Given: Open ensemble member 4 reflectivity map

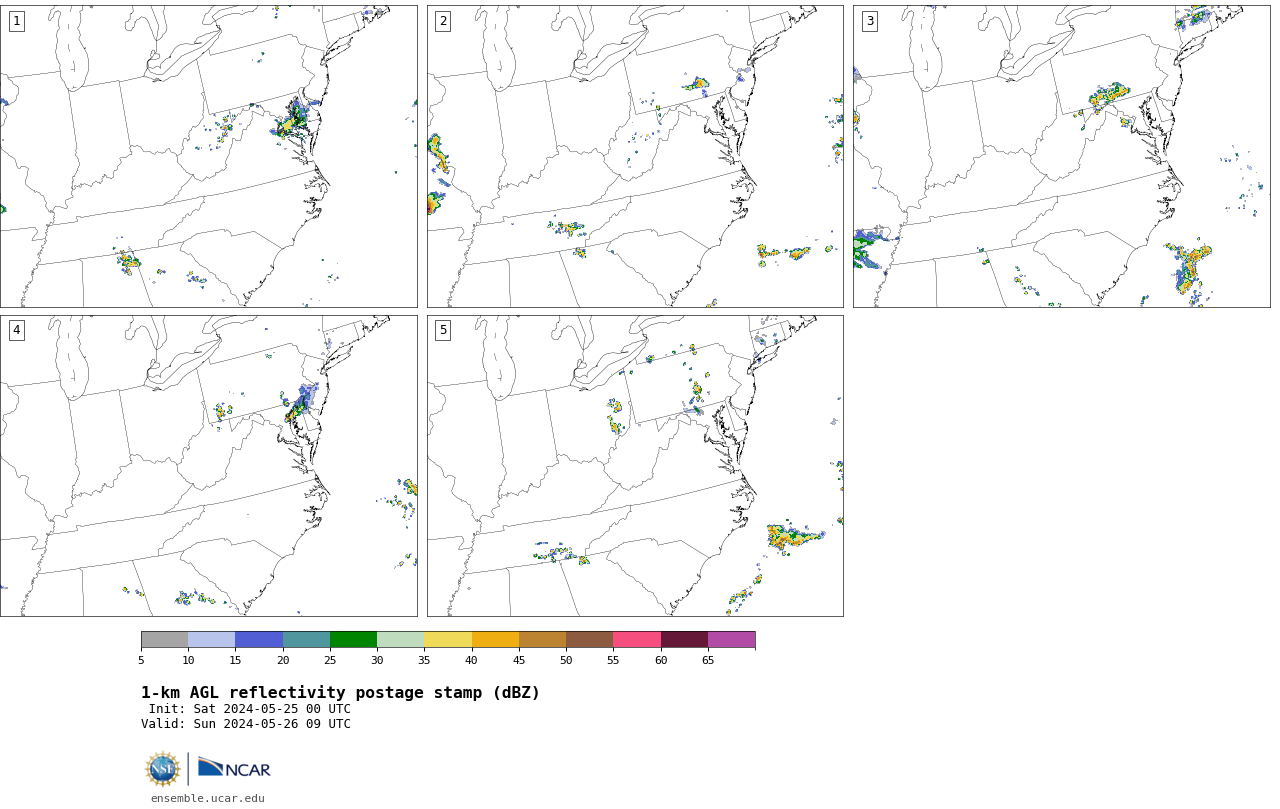Looking at the screenshot, I should [208, 466].
